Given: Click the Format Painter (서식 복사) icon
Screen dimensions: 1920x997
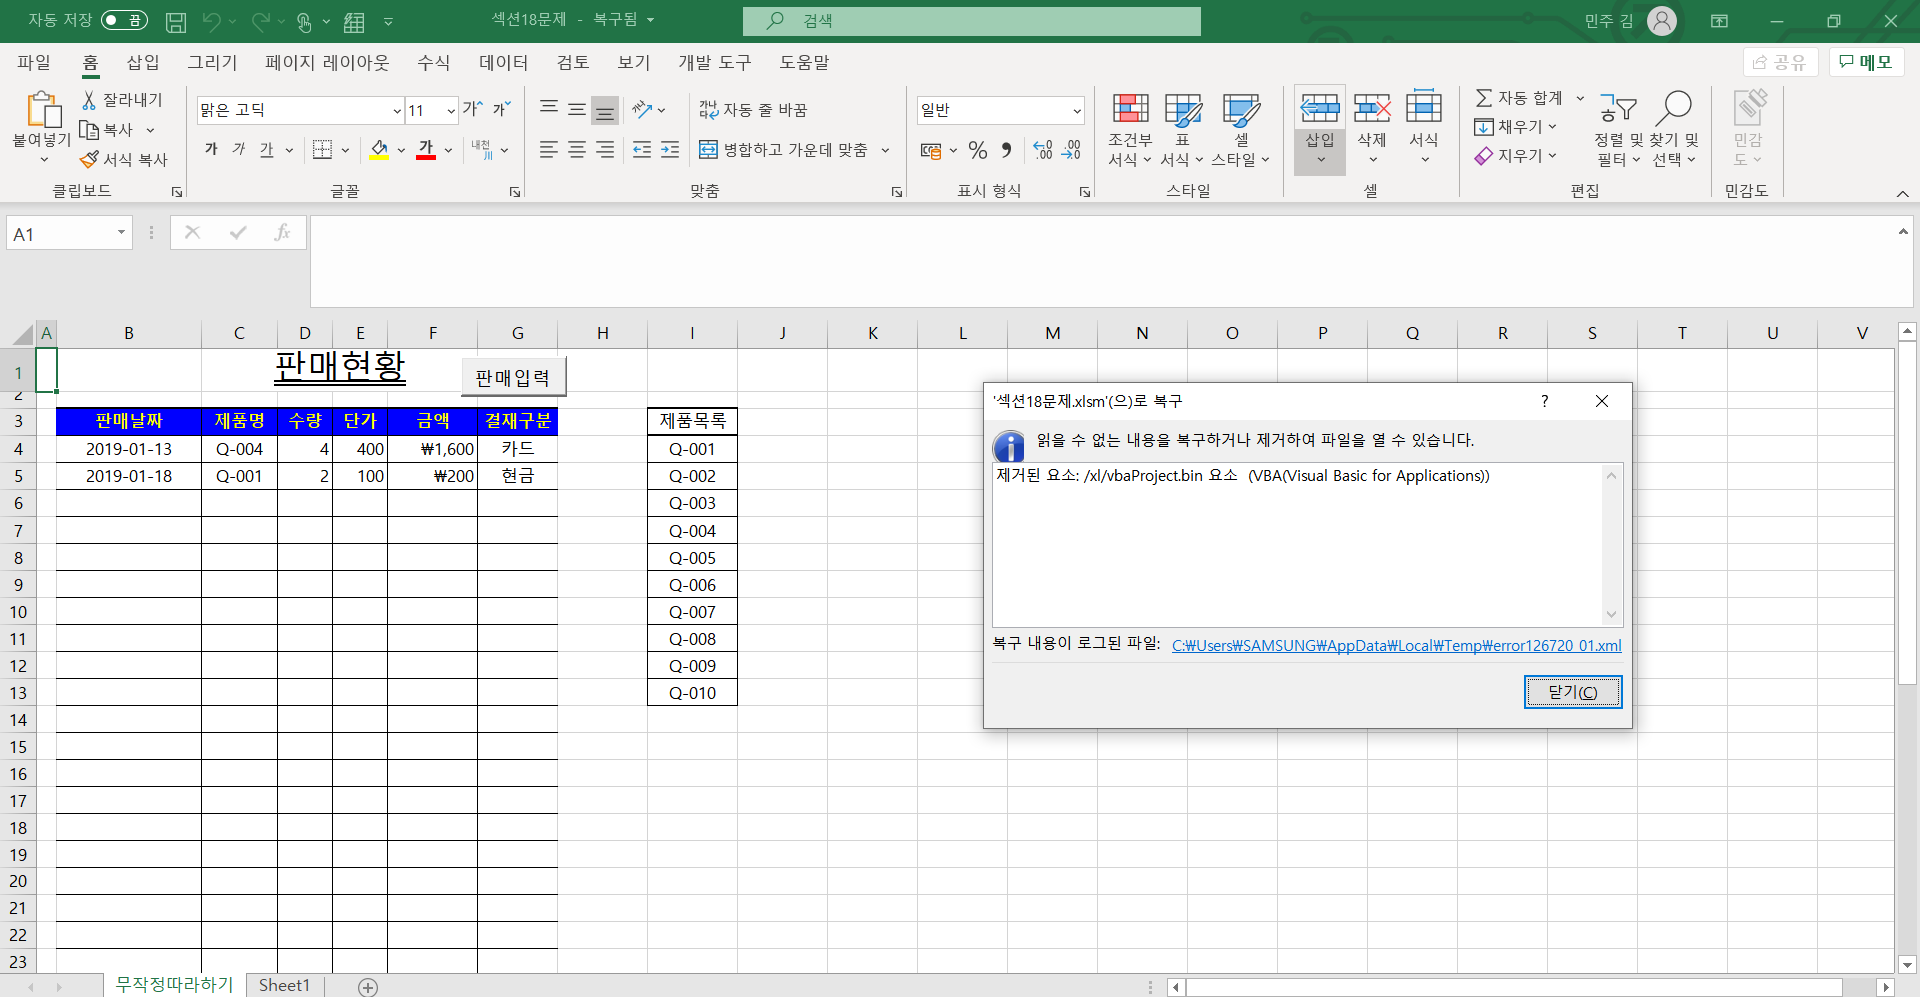Looking at the screenshot, I should 90,159.
